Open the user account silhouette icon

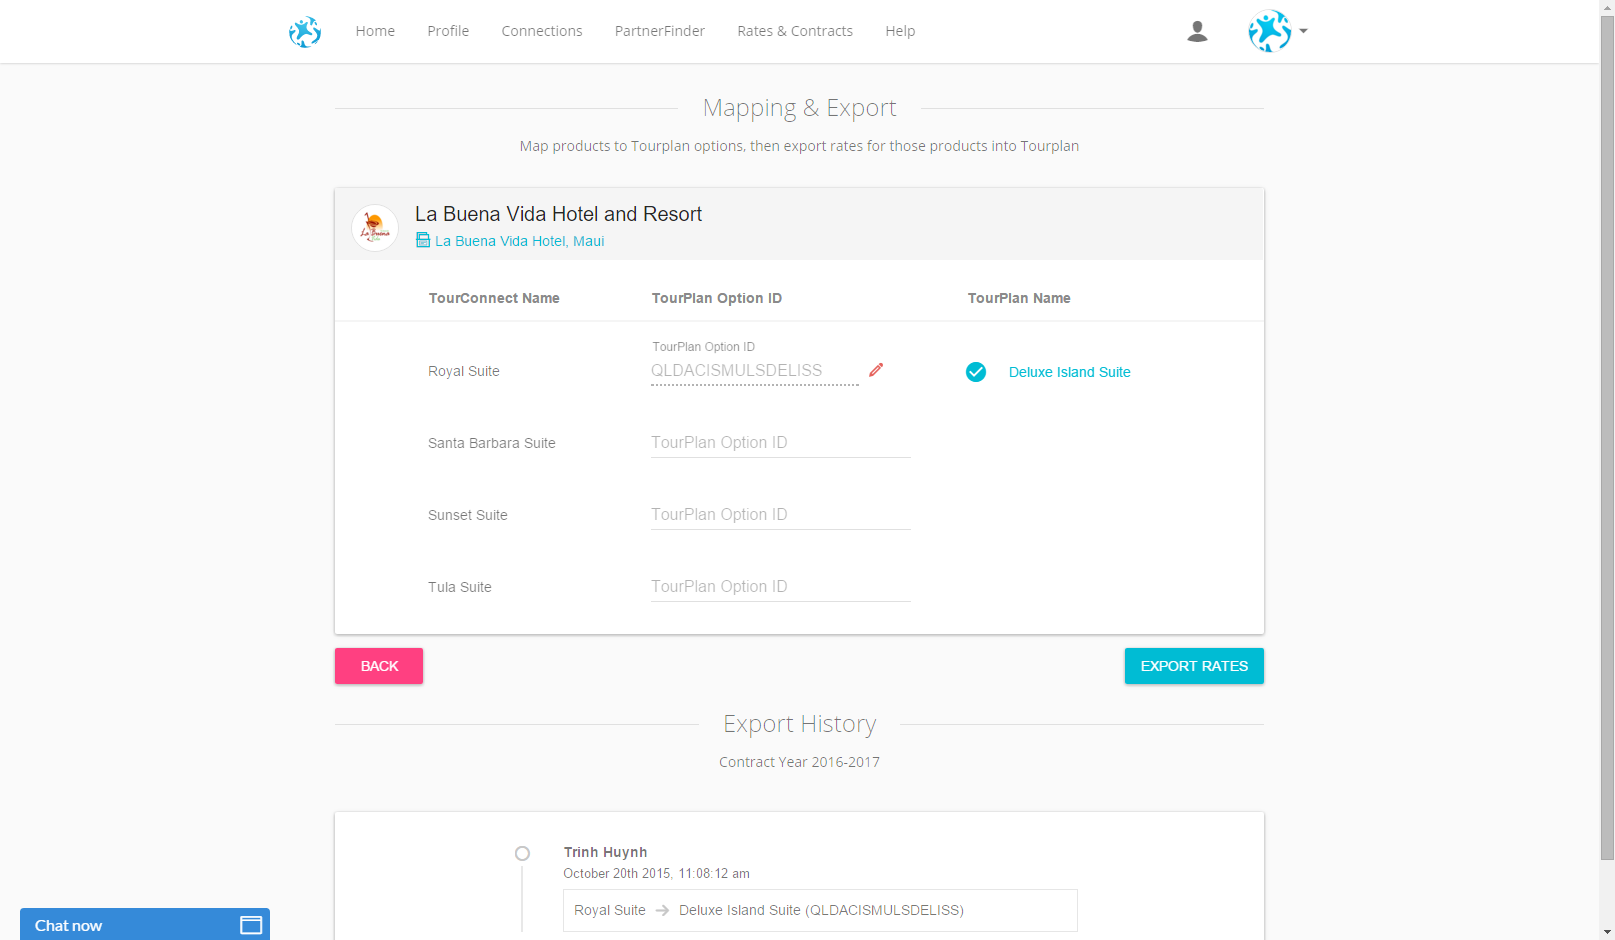1197,32
